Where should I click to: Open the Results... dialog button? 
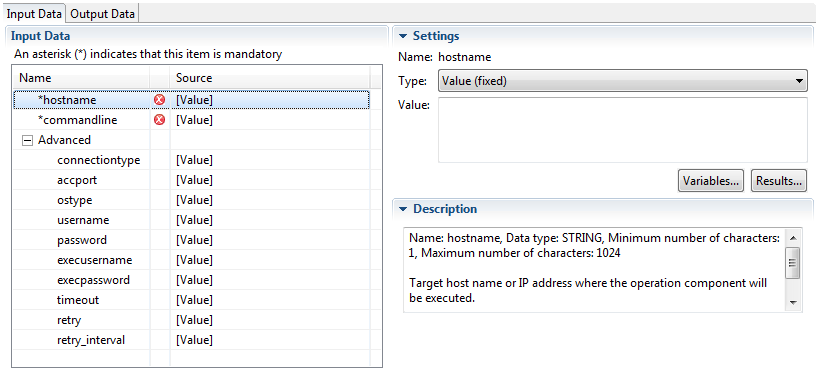pyautogui.click(x=779, y=181)
